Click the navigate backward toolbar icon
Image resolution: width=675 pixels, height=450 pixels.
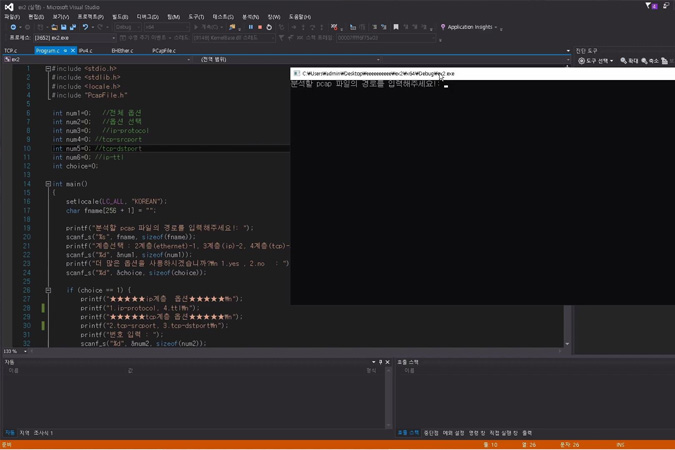(x=13, y=27)
